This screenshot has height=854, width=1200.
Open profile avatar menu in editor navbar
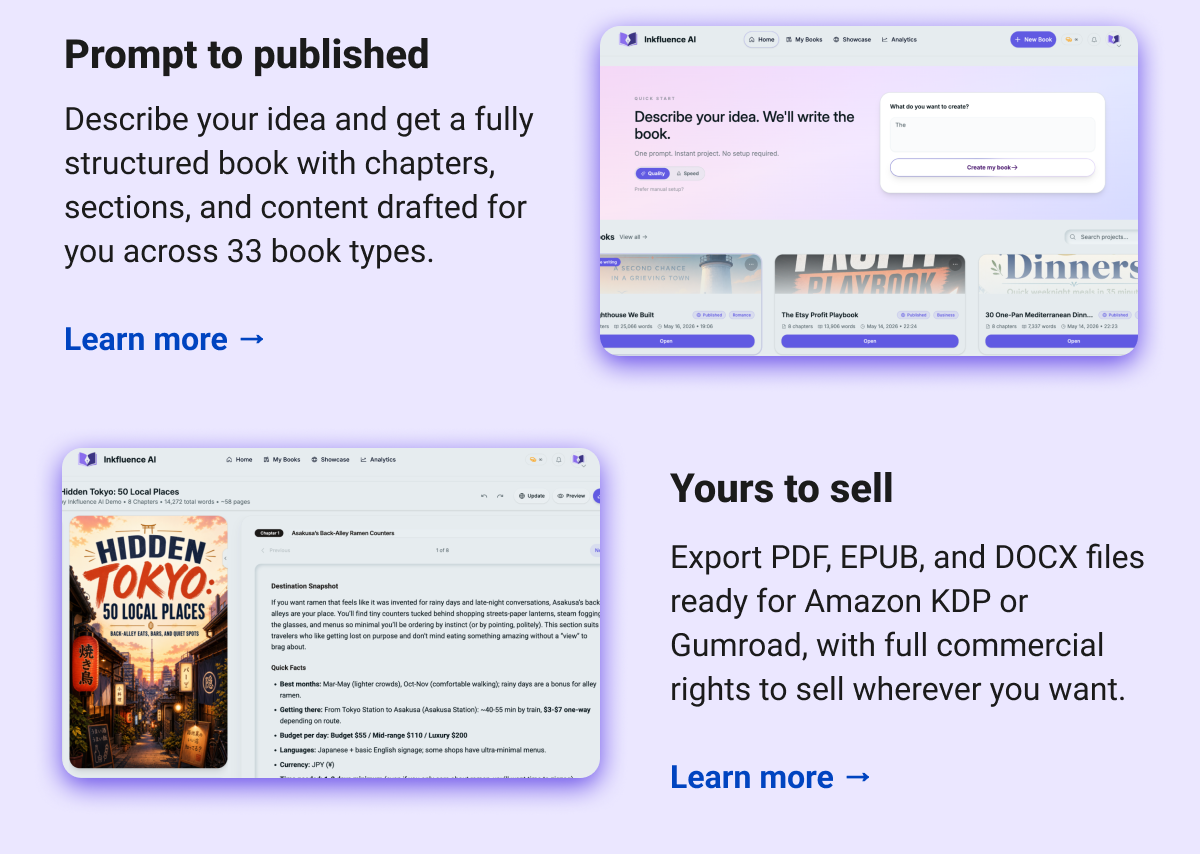(579, 460)
